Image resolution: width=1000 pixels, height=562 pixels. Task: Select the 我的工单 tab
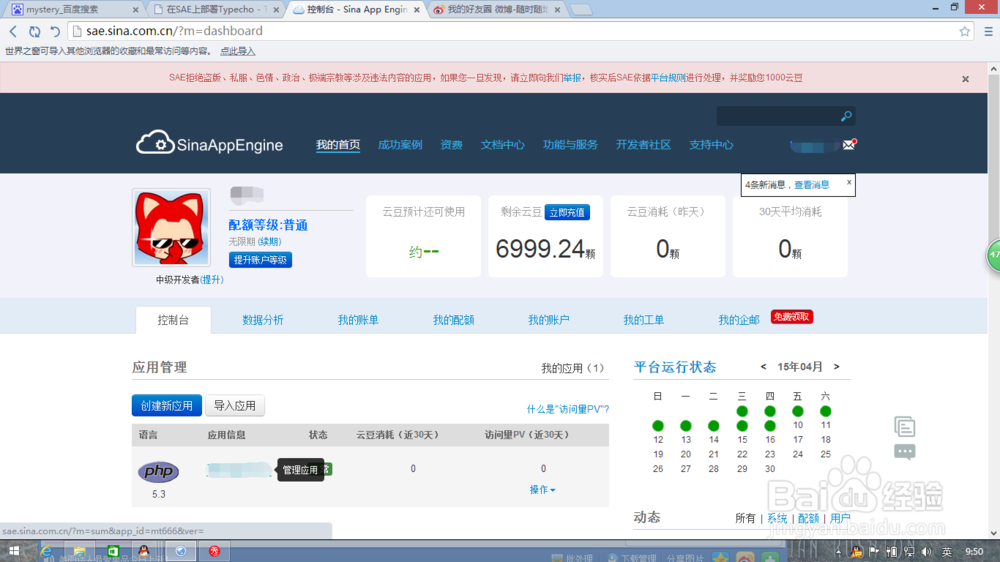[643, 320]
